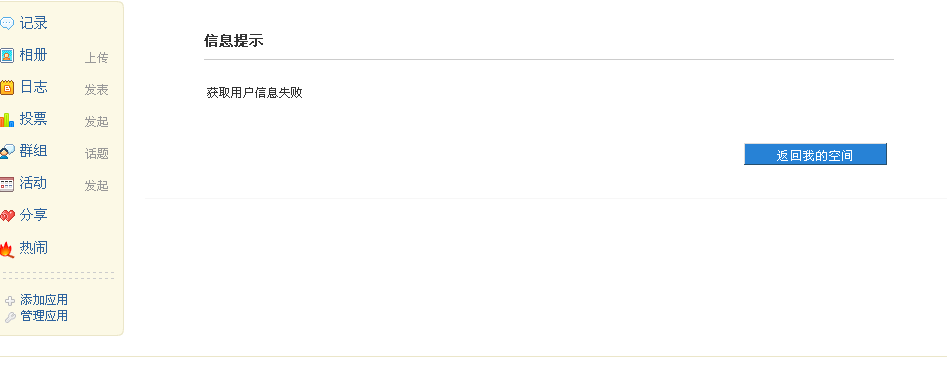
Task: Click the 记录 speech bubble icon
Action: pyautogui.click(x=7, y=24)
